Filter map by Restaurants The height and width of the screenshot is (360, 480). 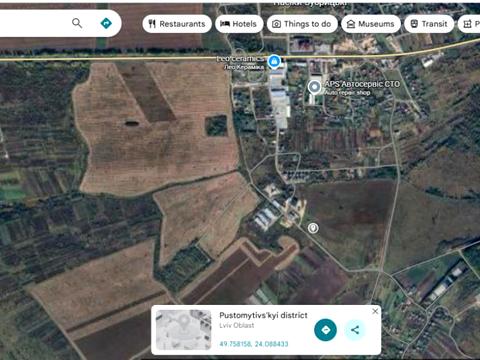177,24
